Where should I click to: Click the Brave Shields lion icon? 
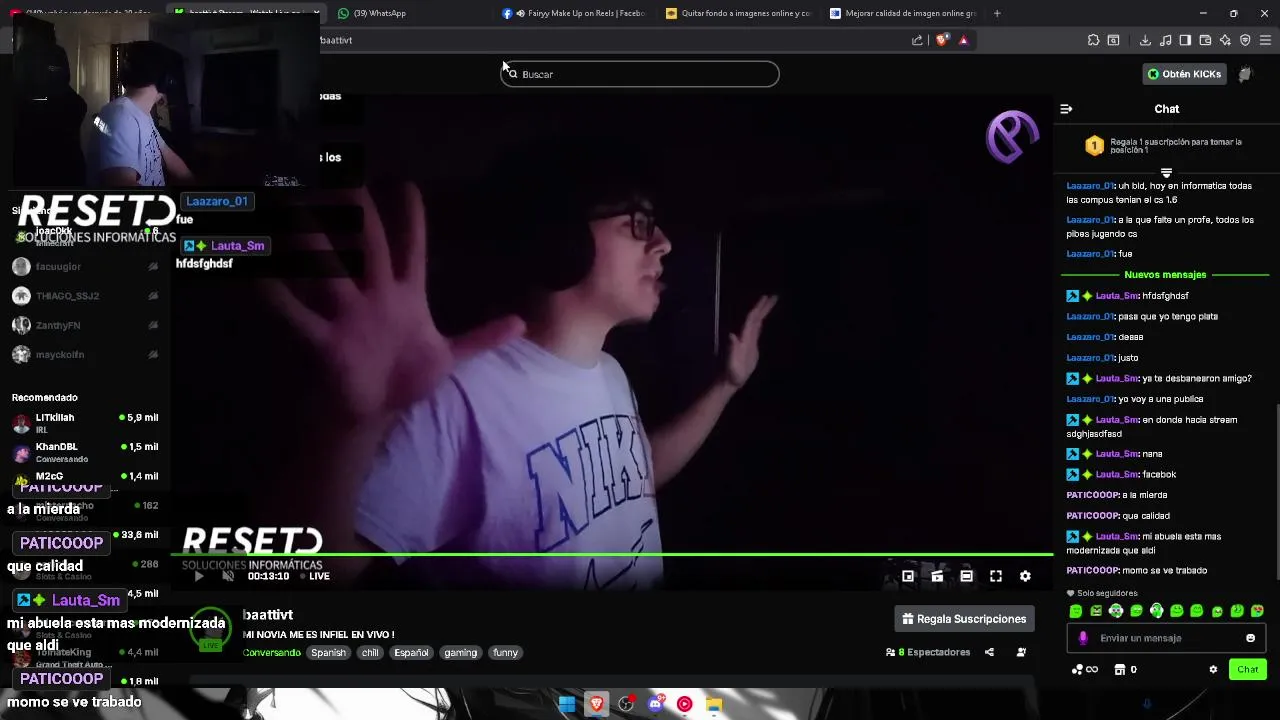point(942,40)
